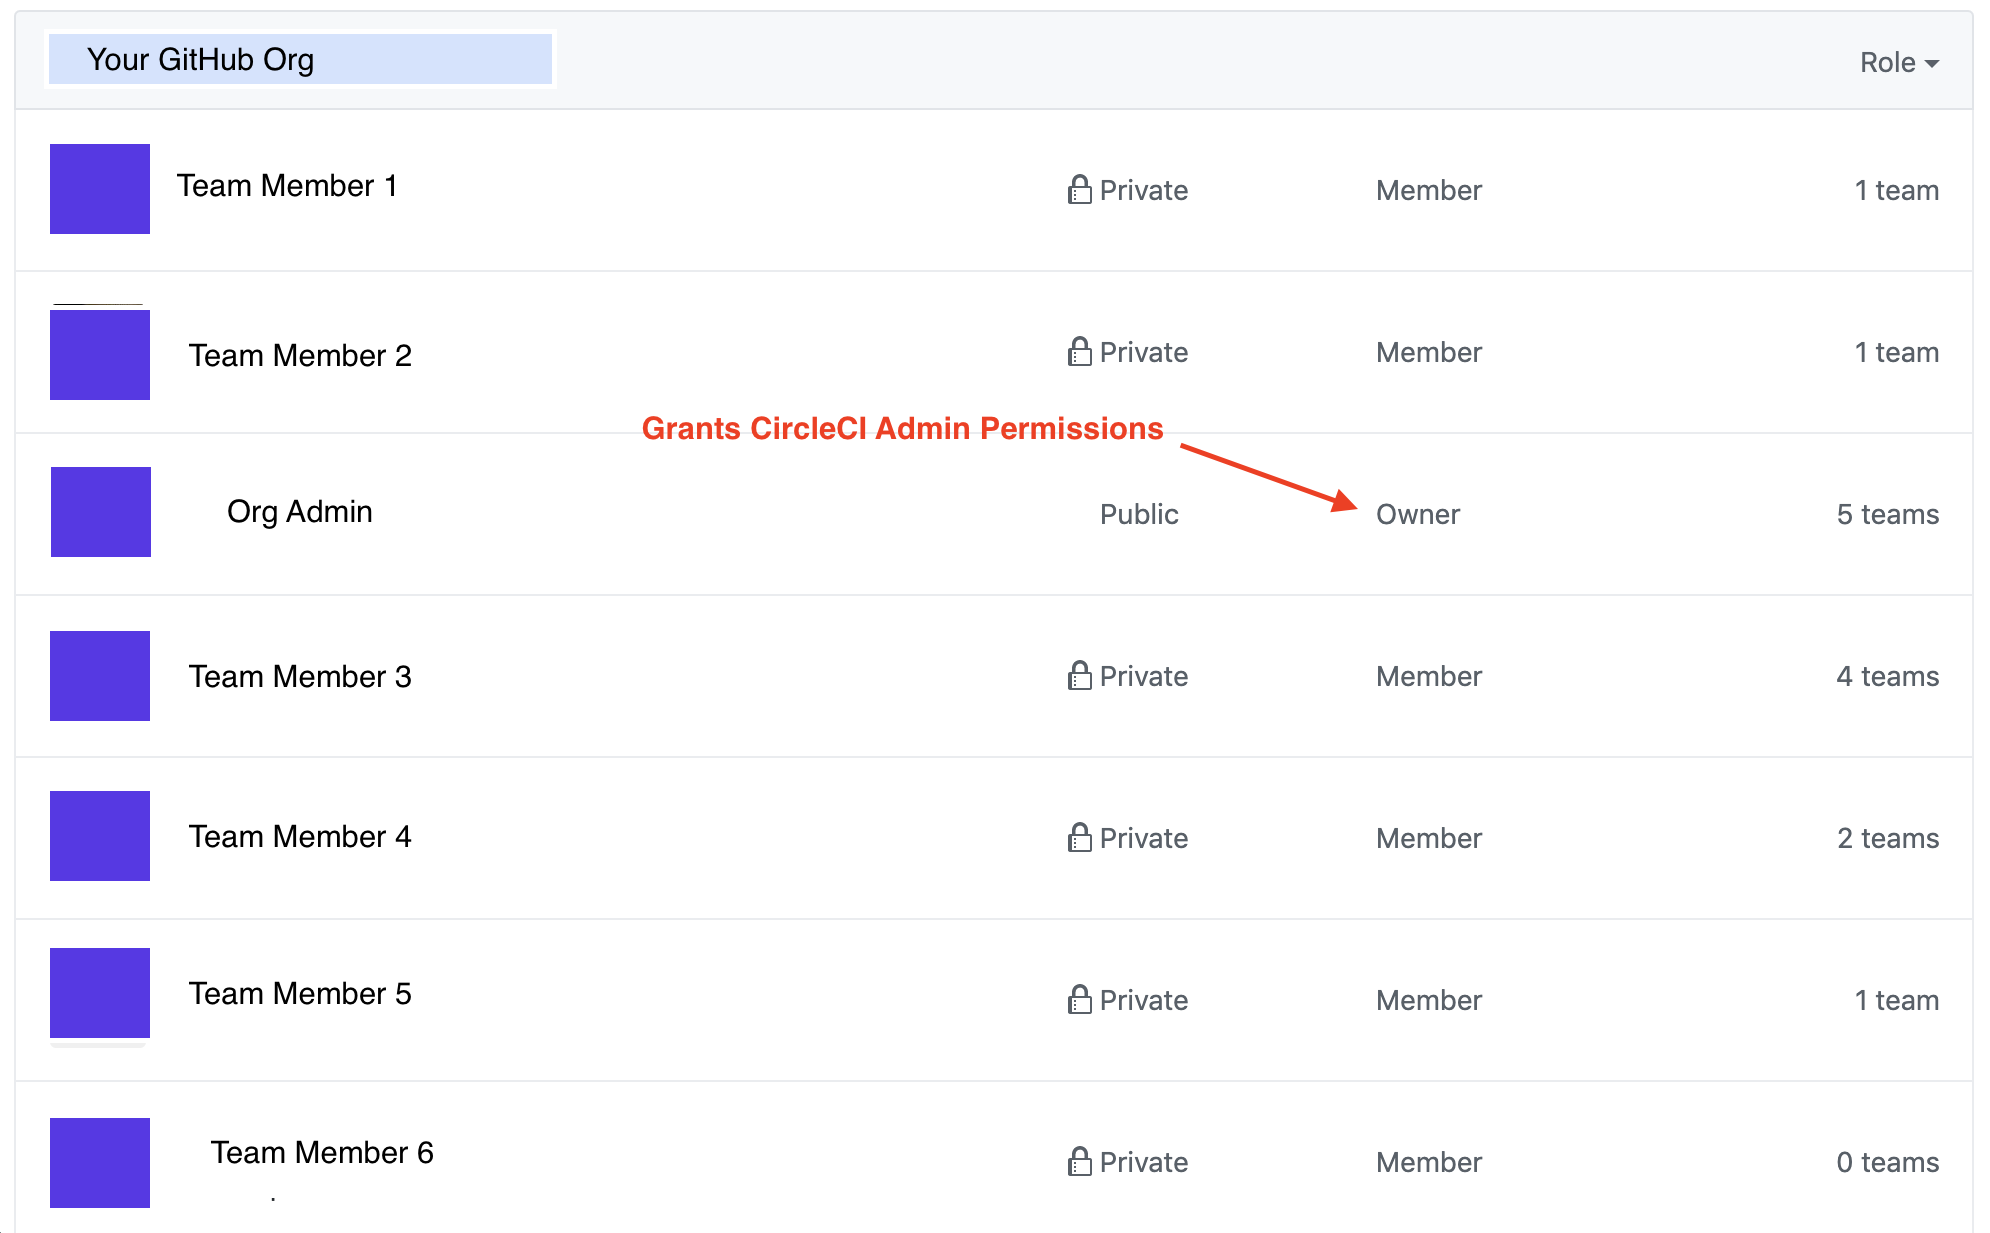Click the lock icon for Team Member 6
The width and height of the screenshot is (1990, 1233).
(1079, 1161)
